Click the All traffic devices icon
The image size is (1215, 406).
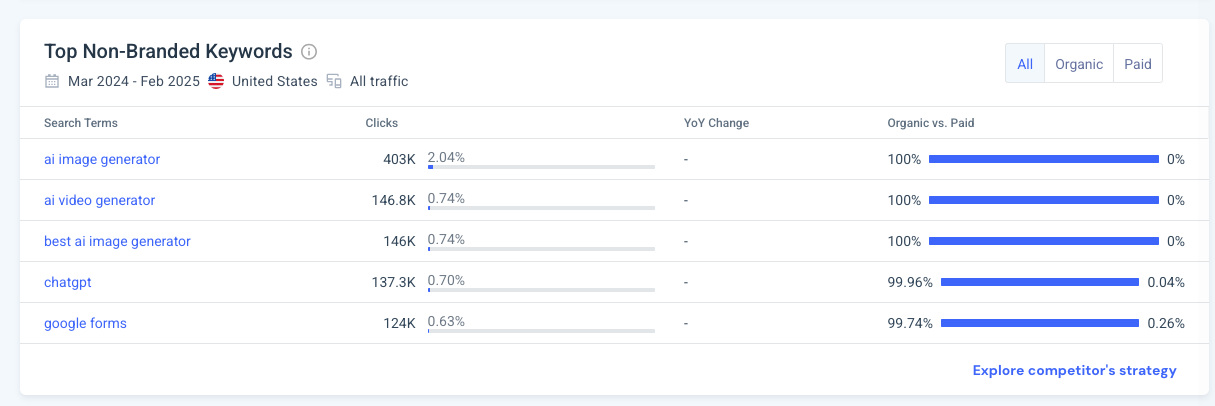coord(334,81)
